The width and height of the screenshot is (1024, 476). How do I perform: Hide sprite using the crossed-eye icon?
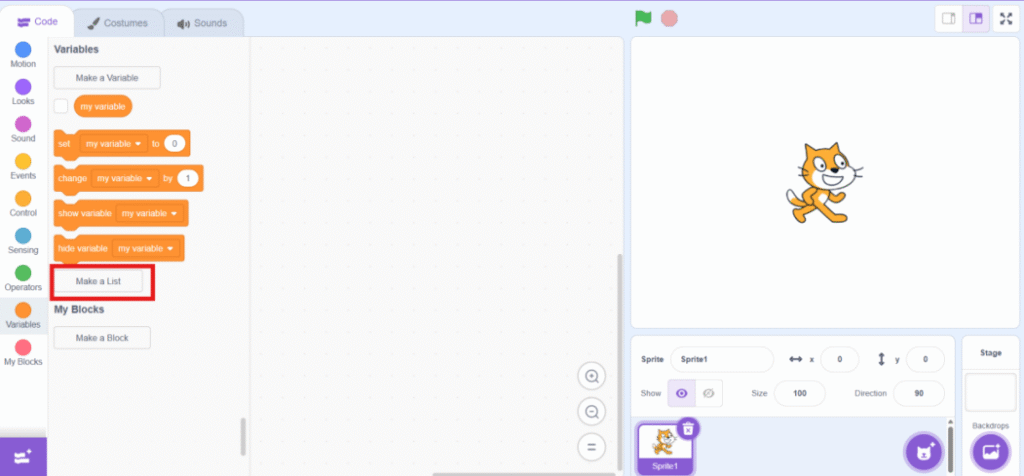708,393
